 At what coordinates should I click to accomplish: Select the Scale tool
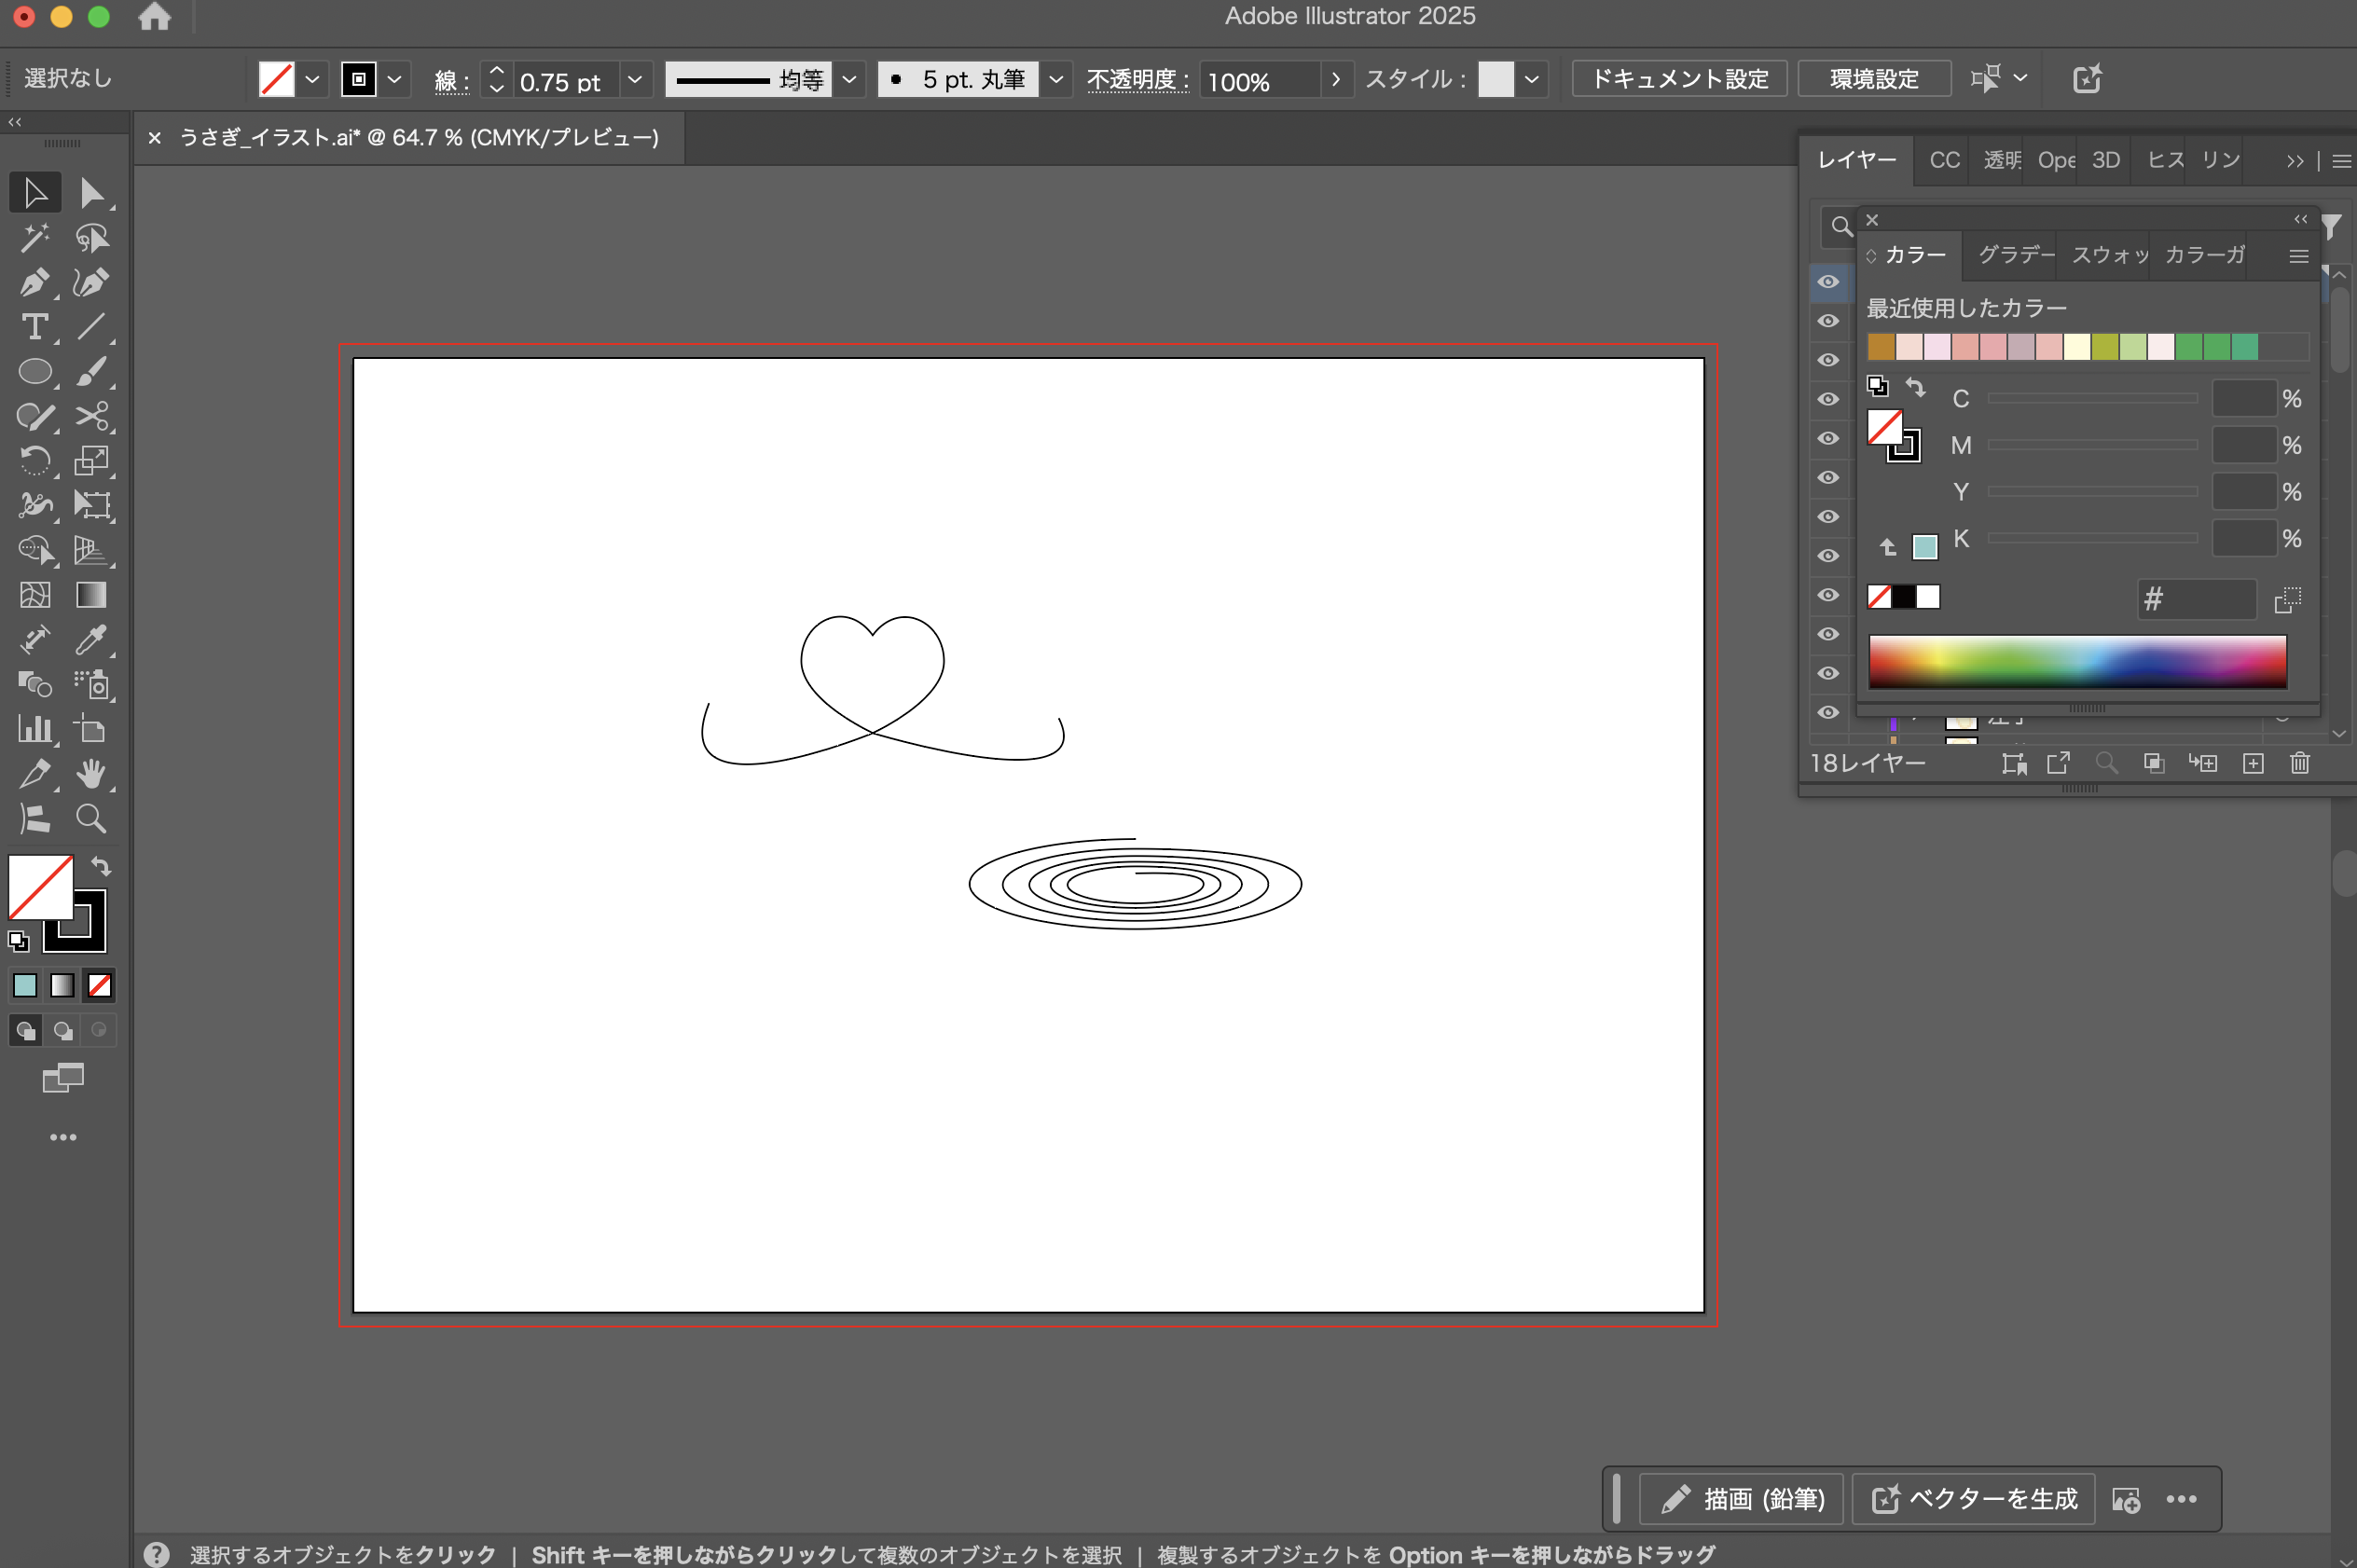pyautogui.click(x=92, y=460)
